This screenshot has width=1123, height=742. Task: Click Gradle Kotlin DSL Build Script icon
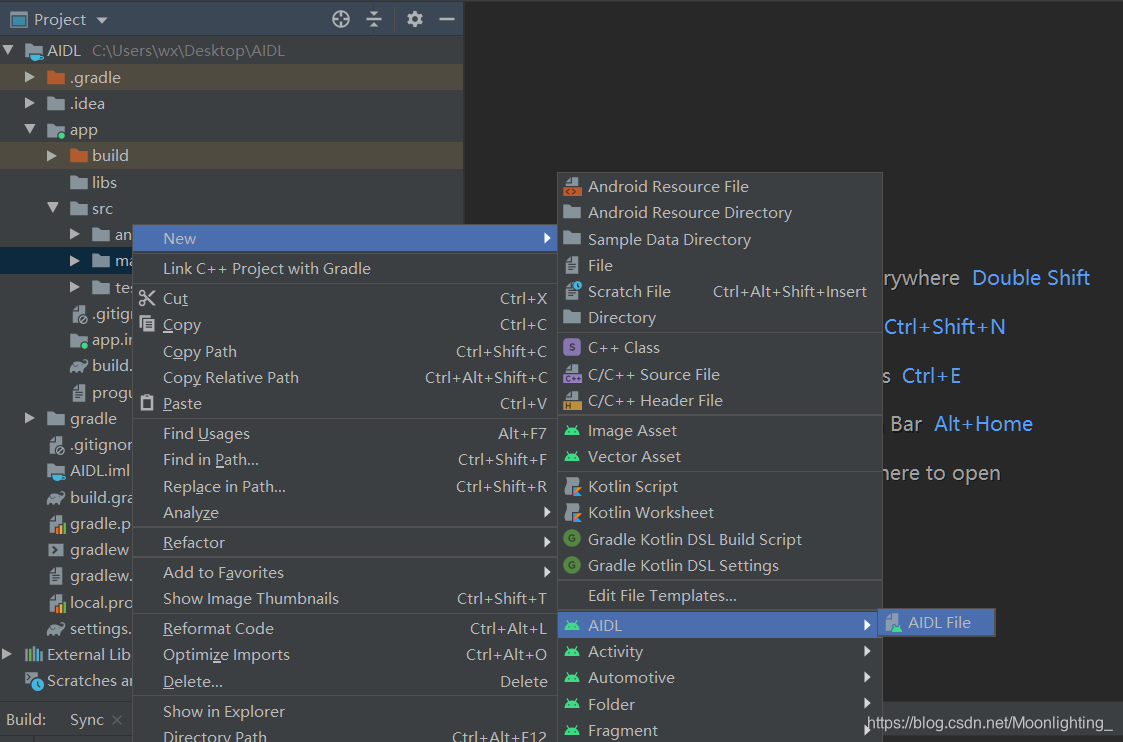(x=572, y=539)
